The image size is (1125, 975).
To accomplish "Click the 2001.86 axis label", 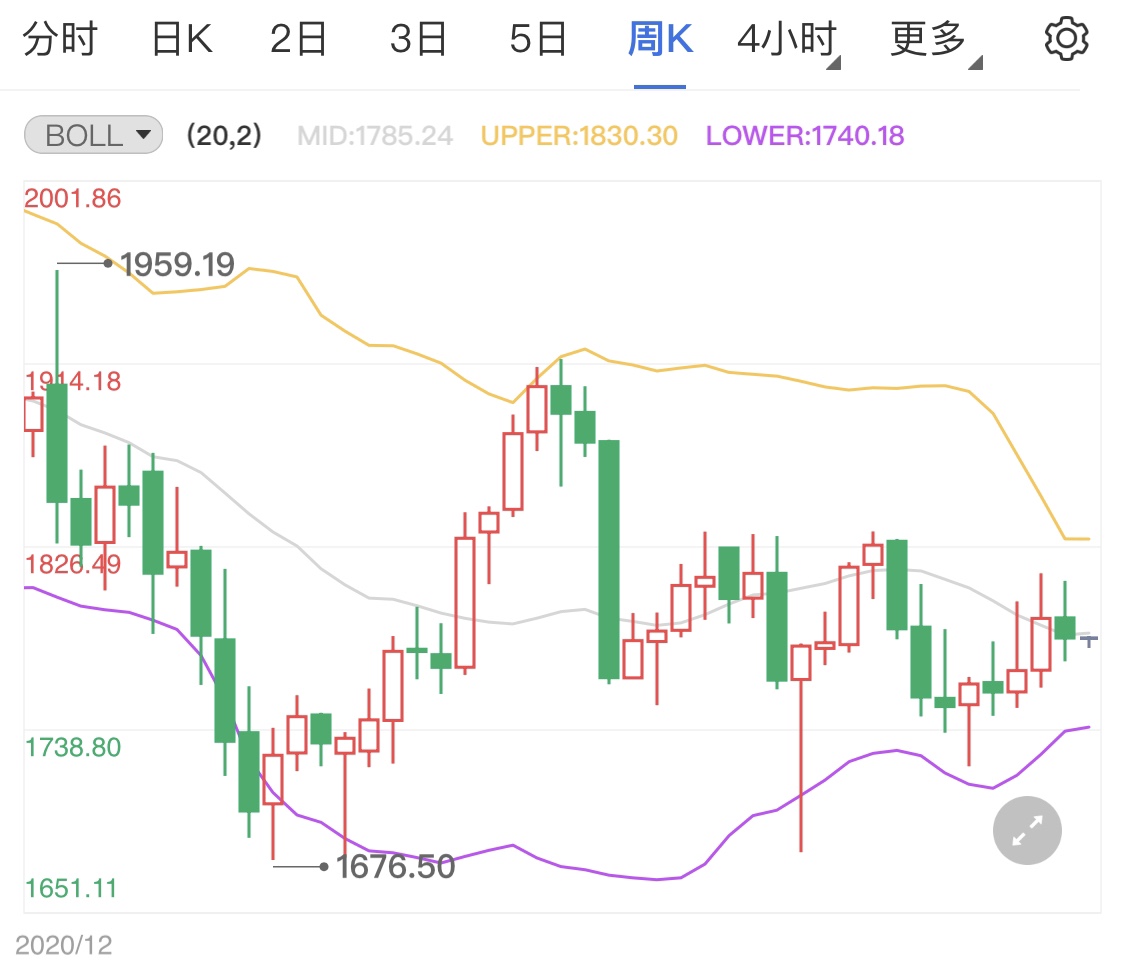I will click(72, 199).
